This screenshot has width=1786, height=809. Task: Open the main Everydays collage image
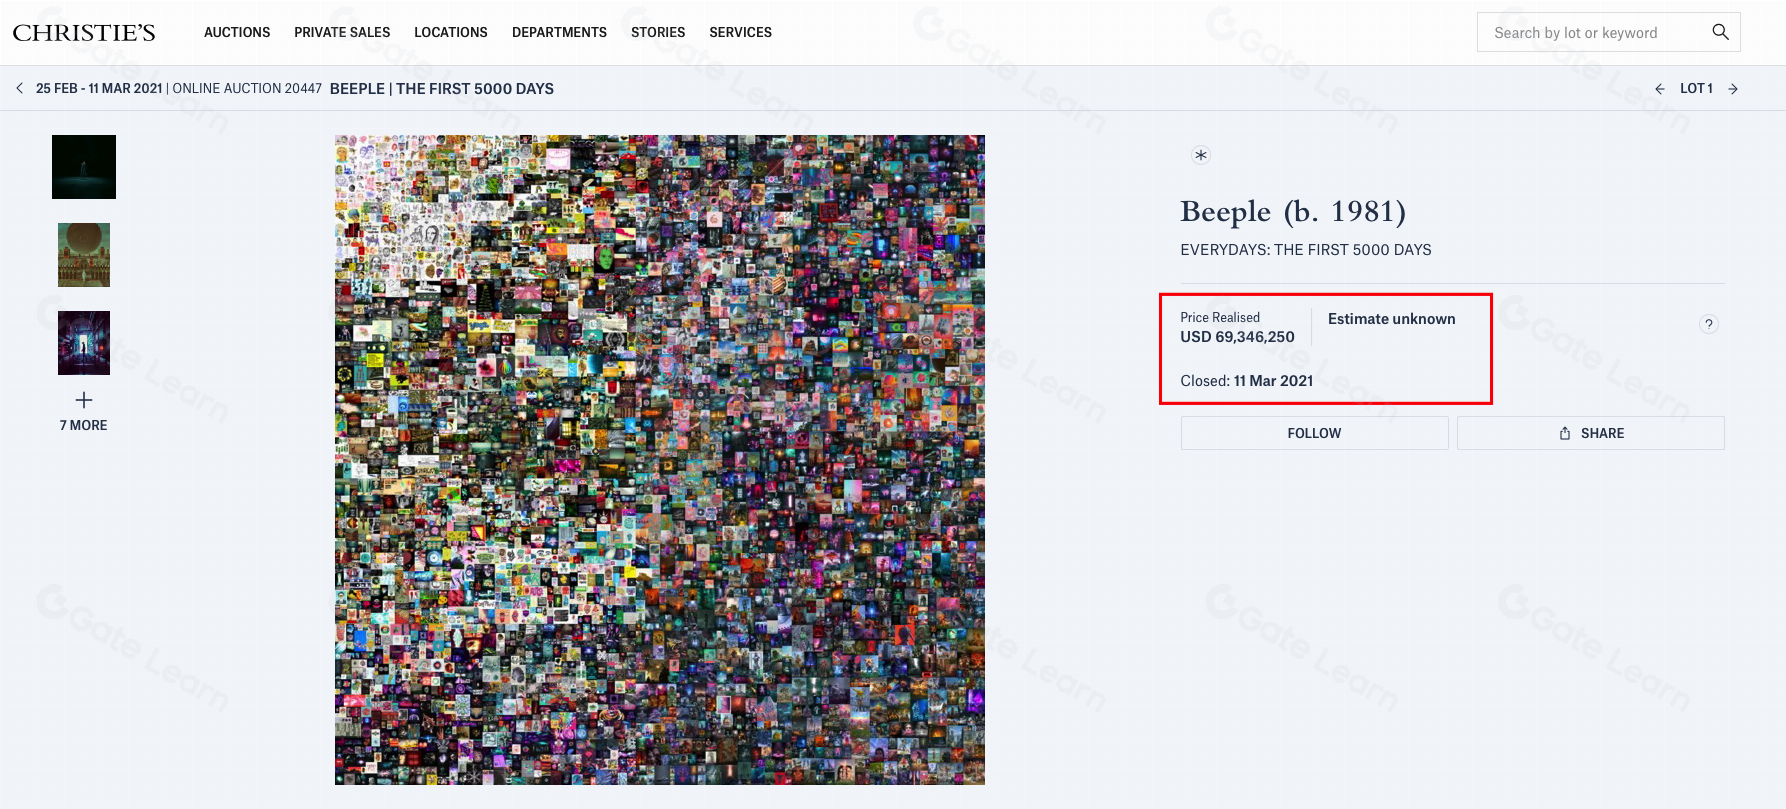[660, 460]
